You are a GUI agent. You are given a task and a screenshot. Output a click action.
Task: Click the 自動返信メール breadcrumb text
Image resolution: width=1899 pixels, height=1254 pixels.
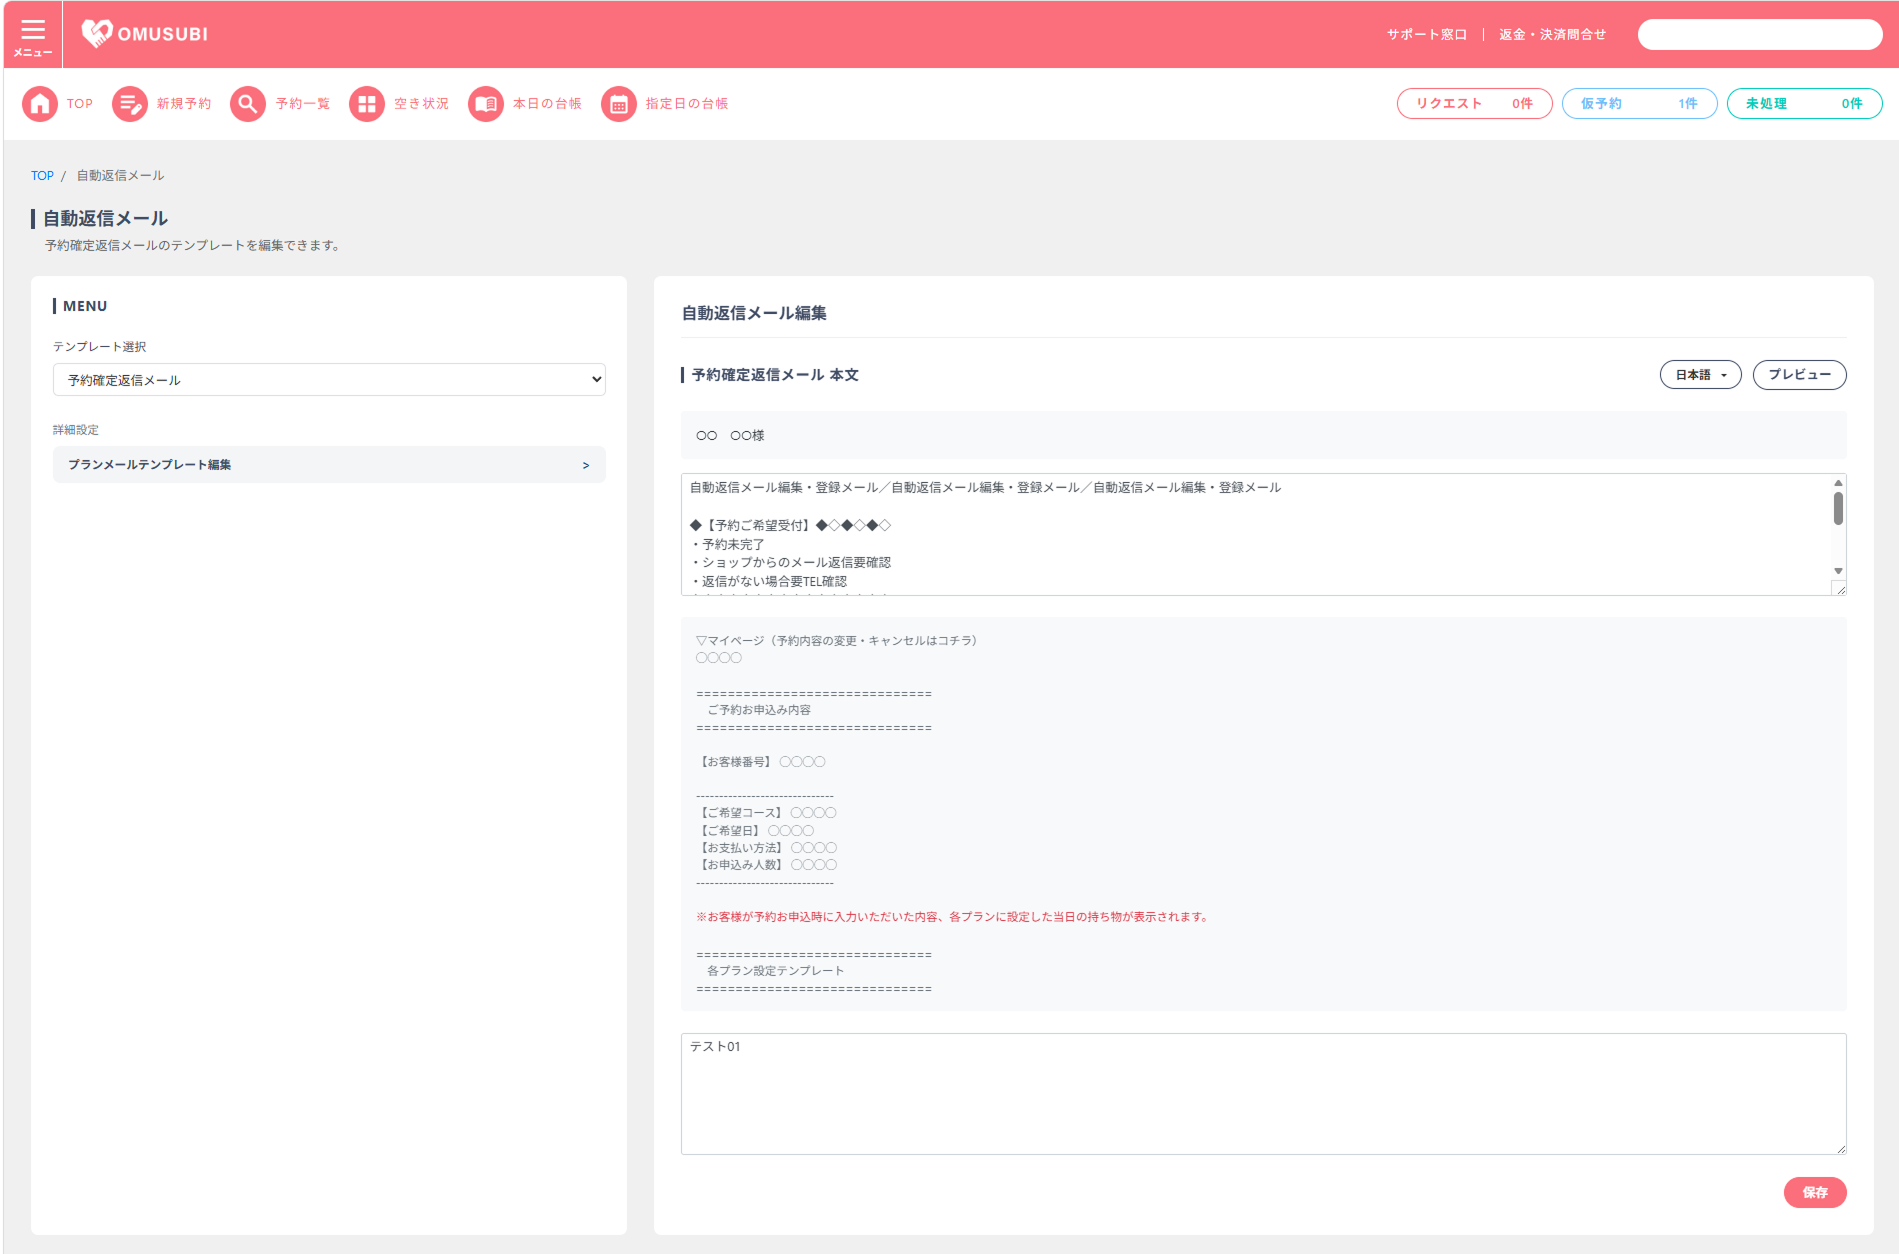(x=120, y=176)
